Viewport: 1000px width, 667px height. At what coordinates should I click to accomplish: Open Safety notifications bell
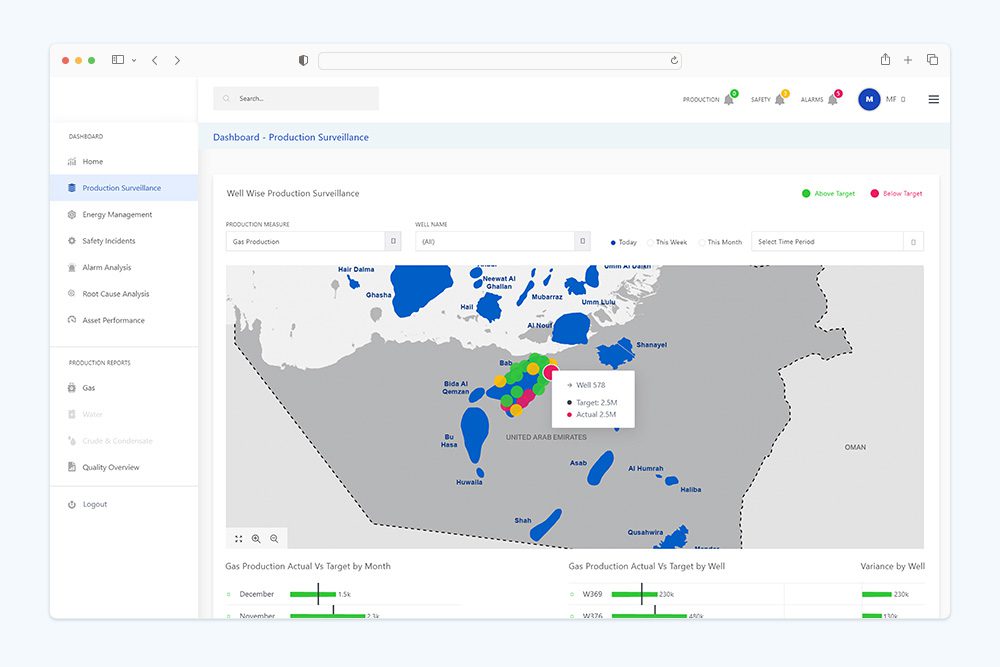pyautogui.click(x=779, y=99)
